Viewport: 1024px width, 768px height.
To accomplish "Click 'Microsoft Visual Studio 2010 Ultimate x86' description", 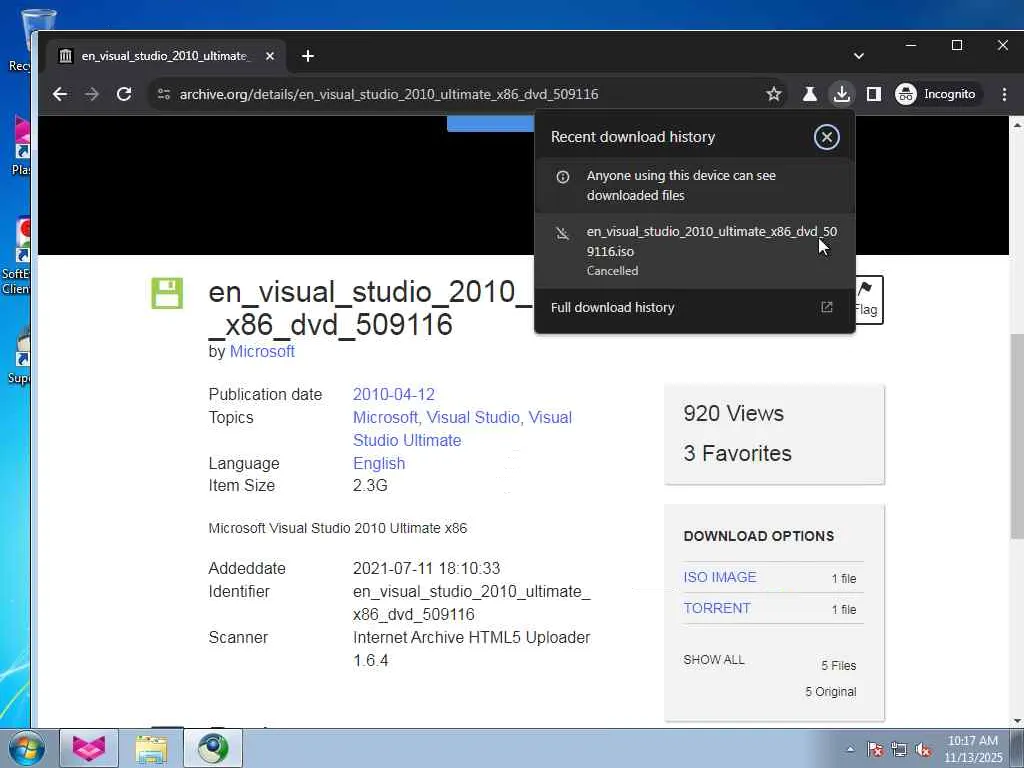I will click(x=338, y=528).
